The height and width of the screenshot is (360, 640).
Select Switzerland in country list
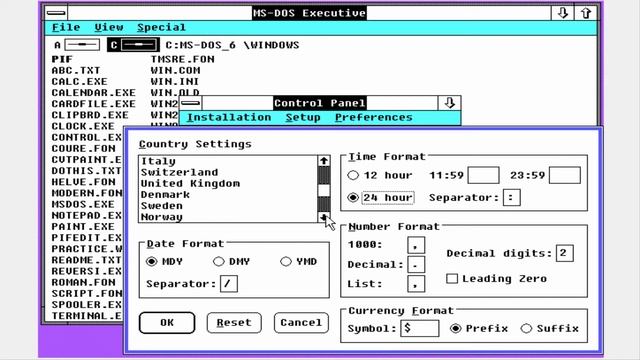coord(228,172)
